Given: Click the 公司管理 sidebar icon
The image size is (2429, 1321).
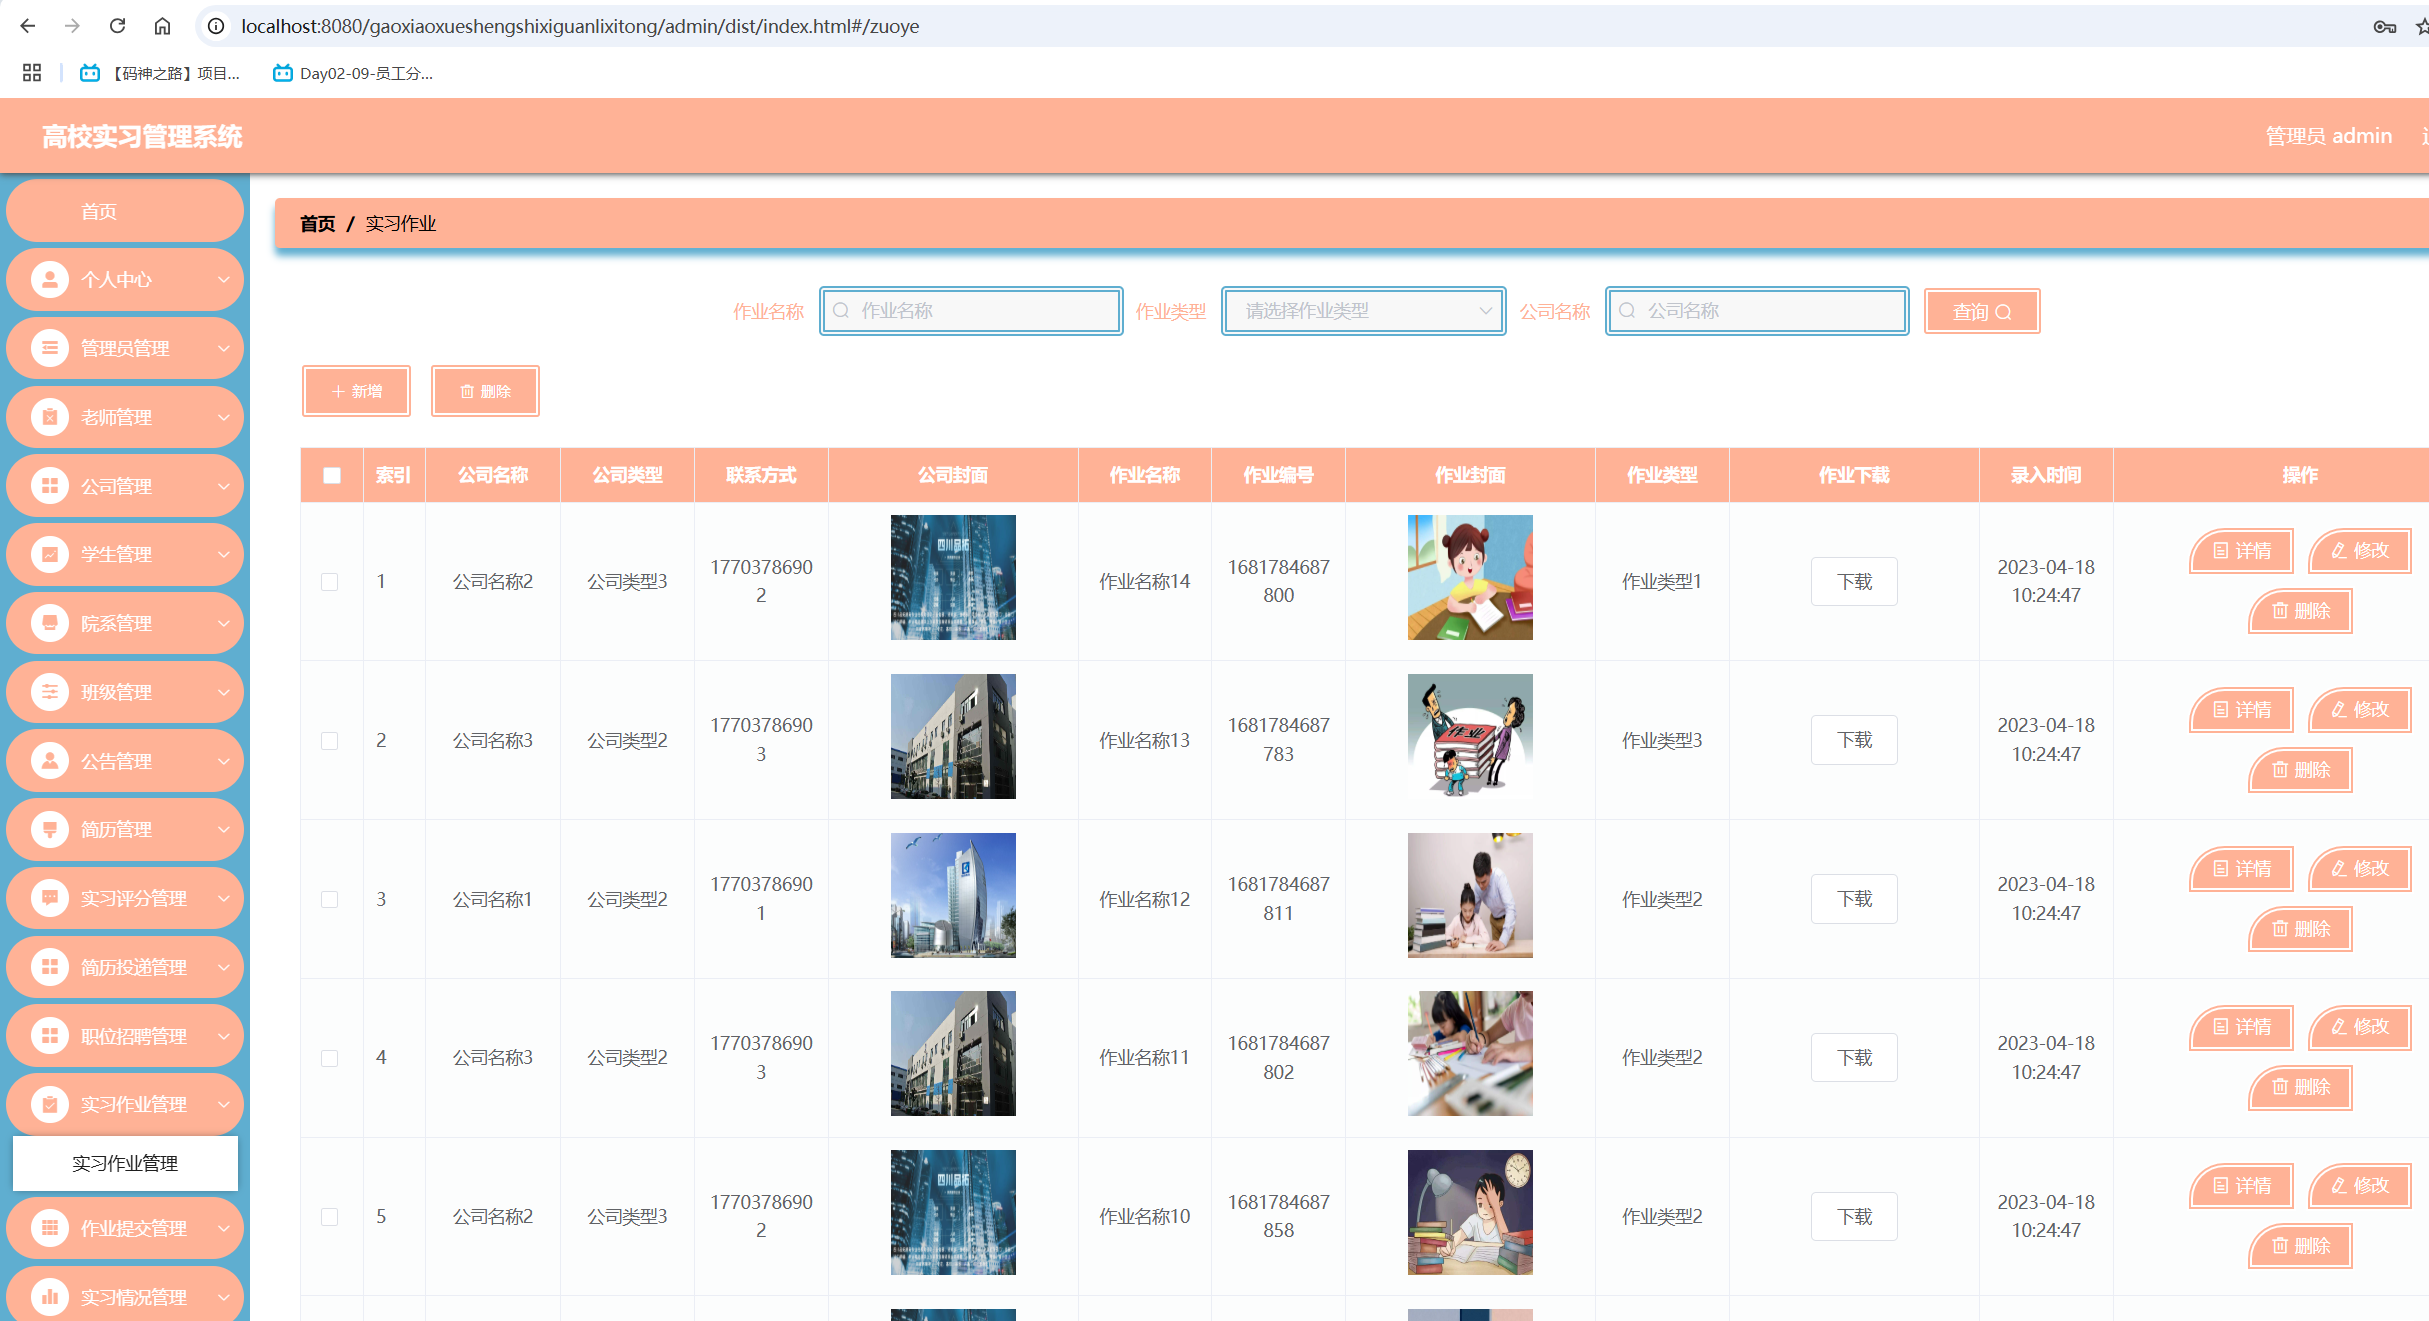Looking at the screenshot, I should [50, 486].
